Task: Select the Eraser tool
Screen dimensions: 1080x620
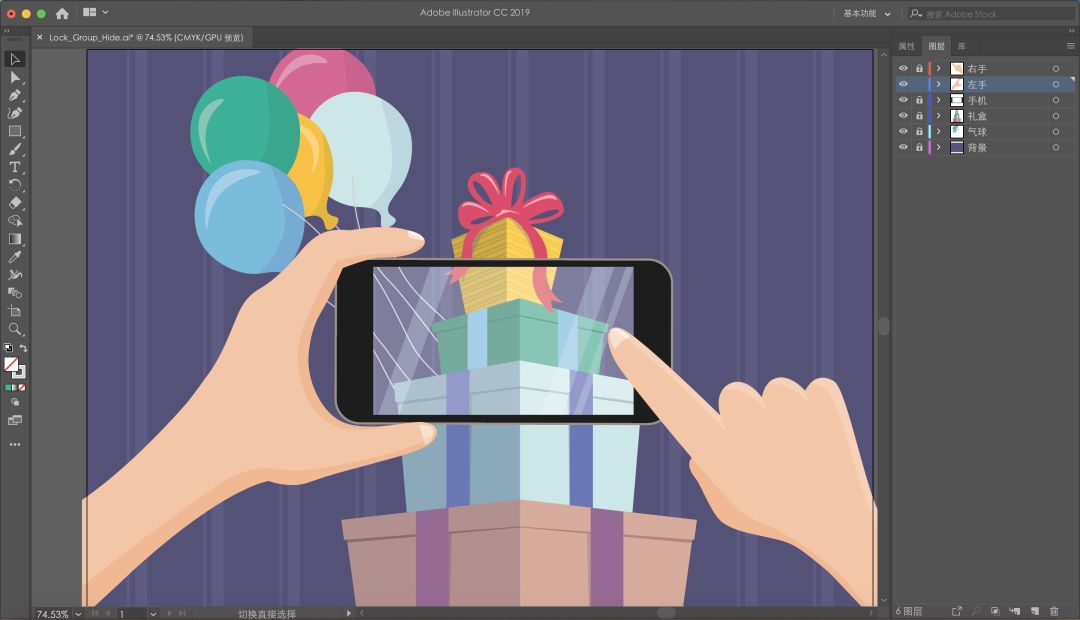Action: [x=15, y=203]
